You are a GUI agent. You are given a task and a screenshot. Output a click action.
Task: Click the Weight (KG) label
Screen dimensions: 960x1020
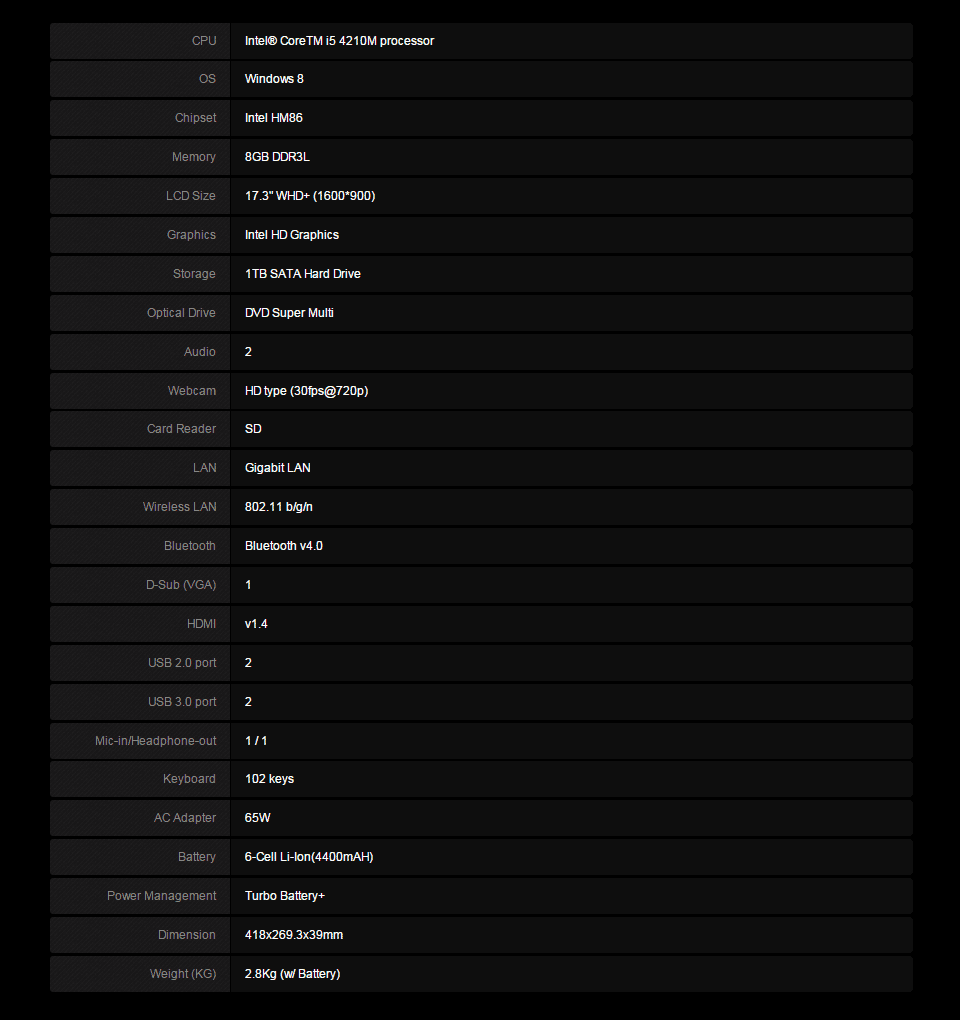click(183, 974)
